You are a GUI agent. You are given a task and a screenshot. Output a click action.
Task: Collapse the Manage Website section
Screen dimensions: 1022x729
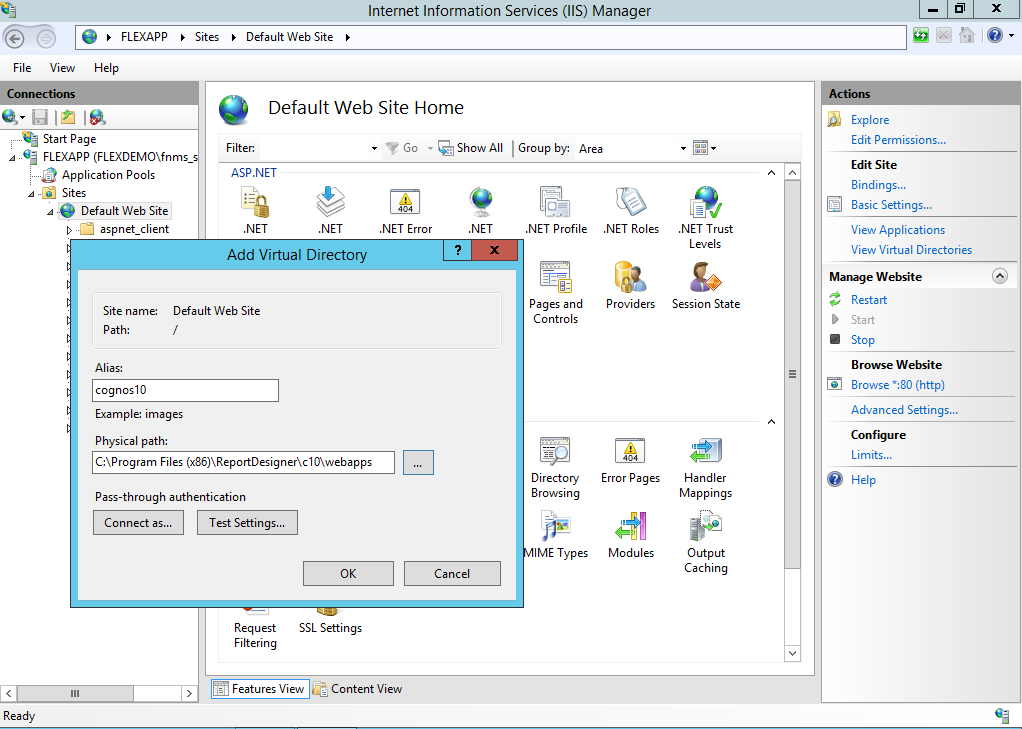click(1000, 276)
